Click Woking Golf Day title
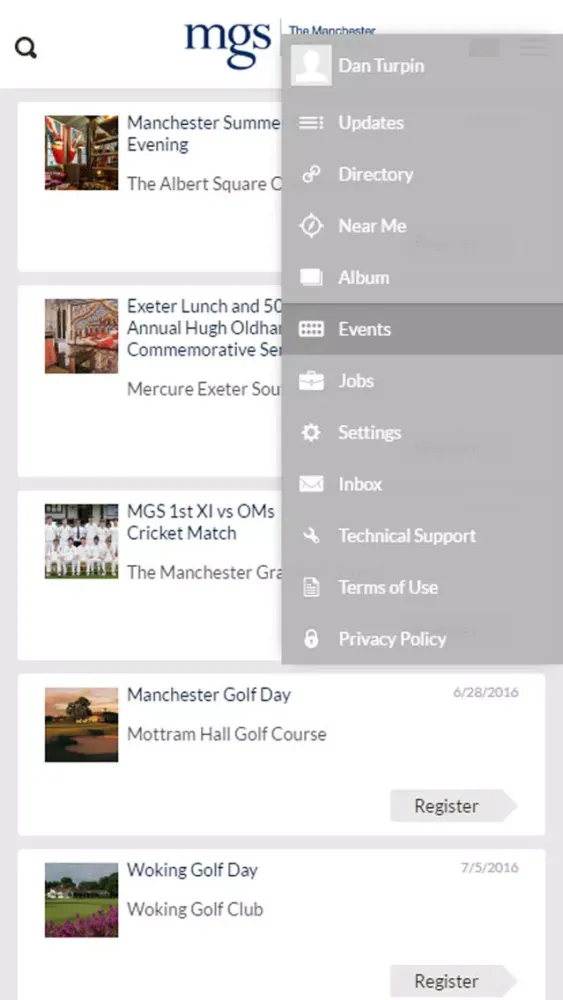563x1000 pixels. pyautogui.click(x=193, y=870)
